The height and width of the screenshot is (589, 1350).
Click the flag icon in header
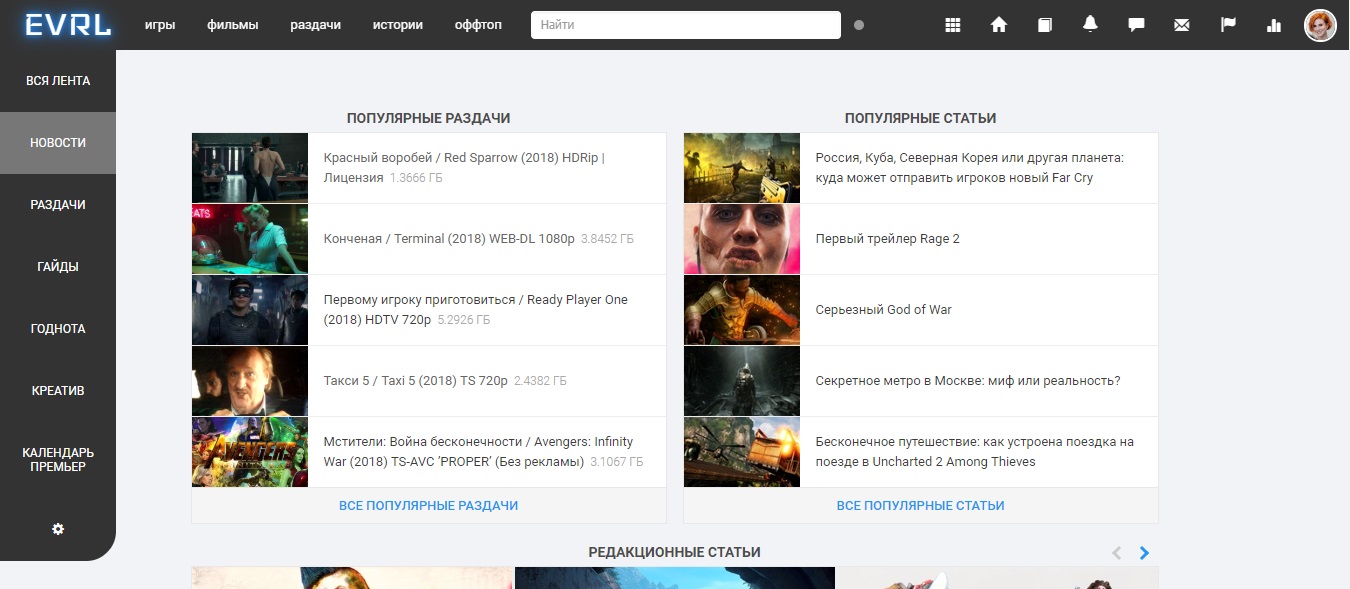[x=1228, y=25]
